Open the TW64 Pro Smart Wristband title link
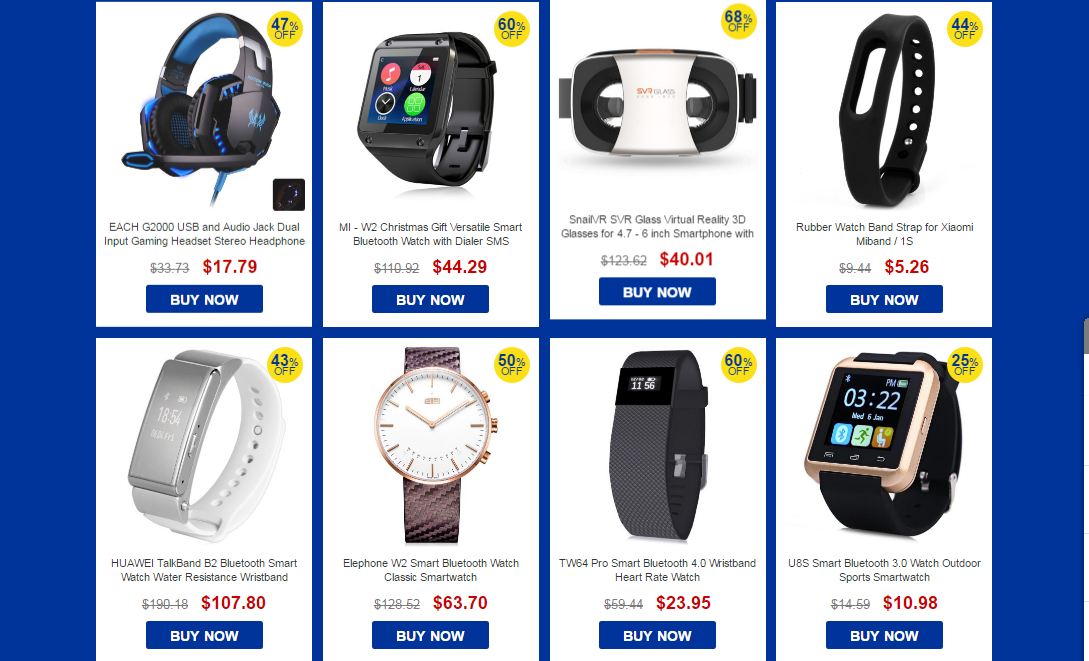The width and height of the screenshot is (1089, 661). pos(657,570)
